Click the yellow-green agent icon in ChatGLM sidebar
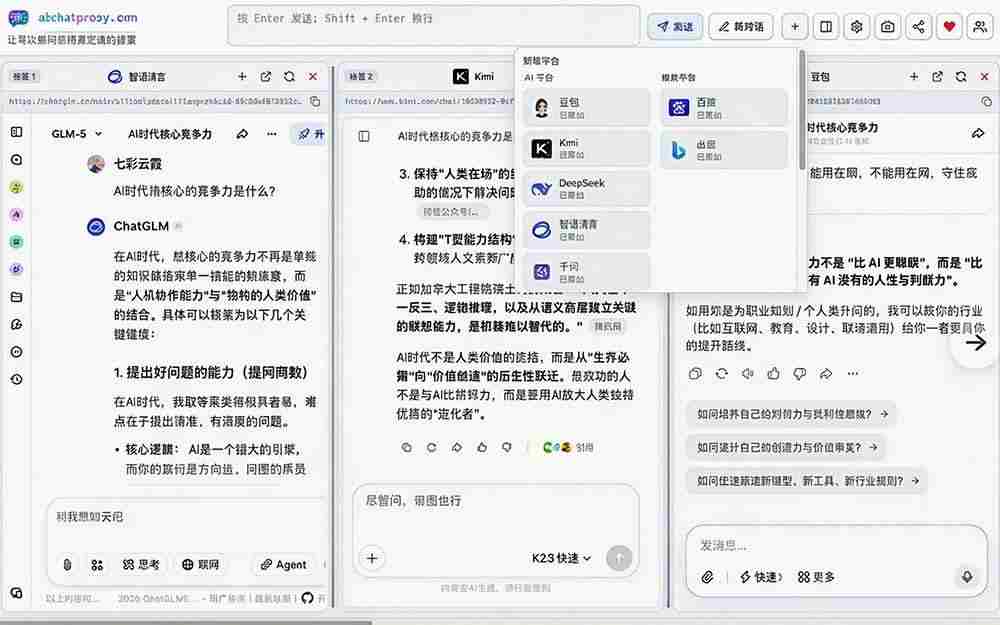The width and height of the screenshot is (1000, 625). pos(17,187)
